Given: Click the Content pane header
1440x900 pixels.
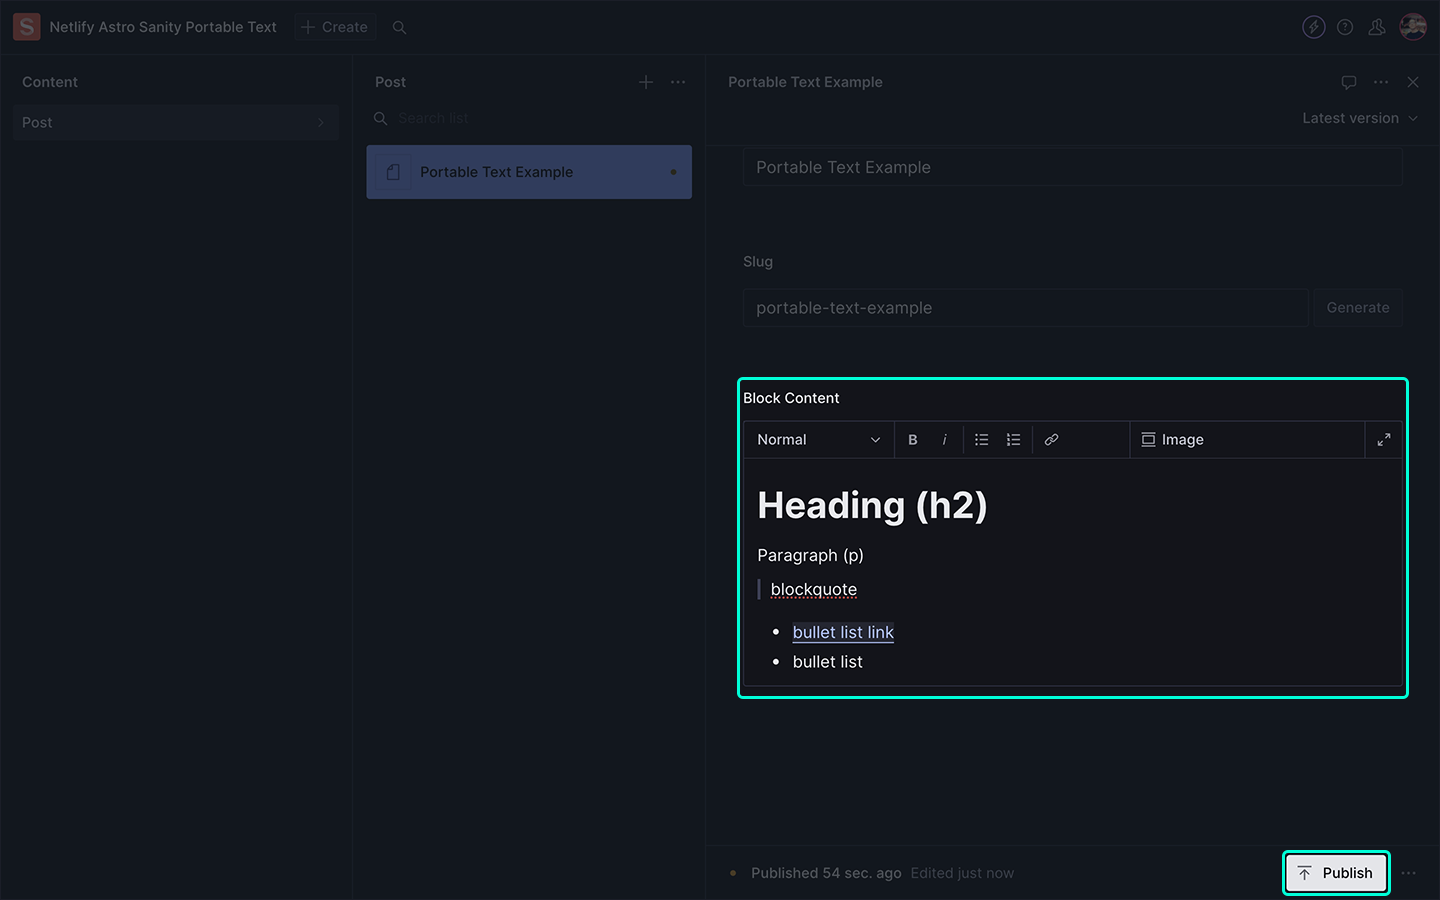Looking at the screenshot, I should tap(50, 82).
